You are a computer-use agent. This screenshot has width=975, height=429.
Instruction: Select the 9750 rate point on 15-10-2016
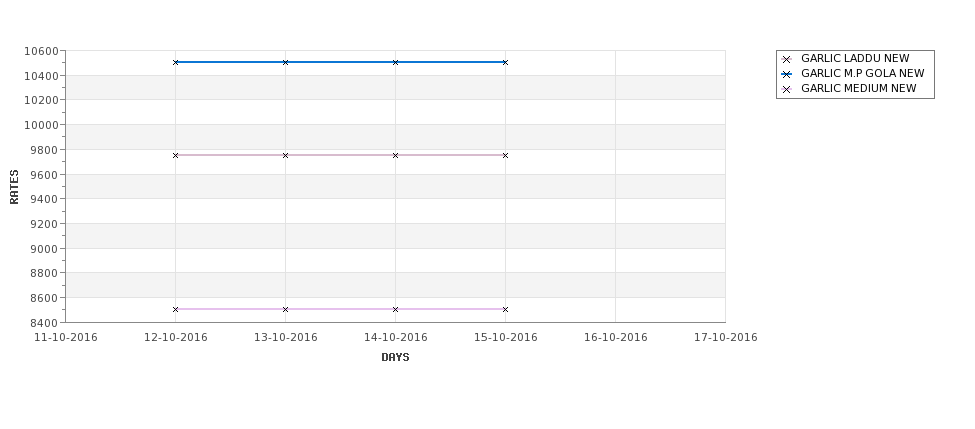(505, 155)
